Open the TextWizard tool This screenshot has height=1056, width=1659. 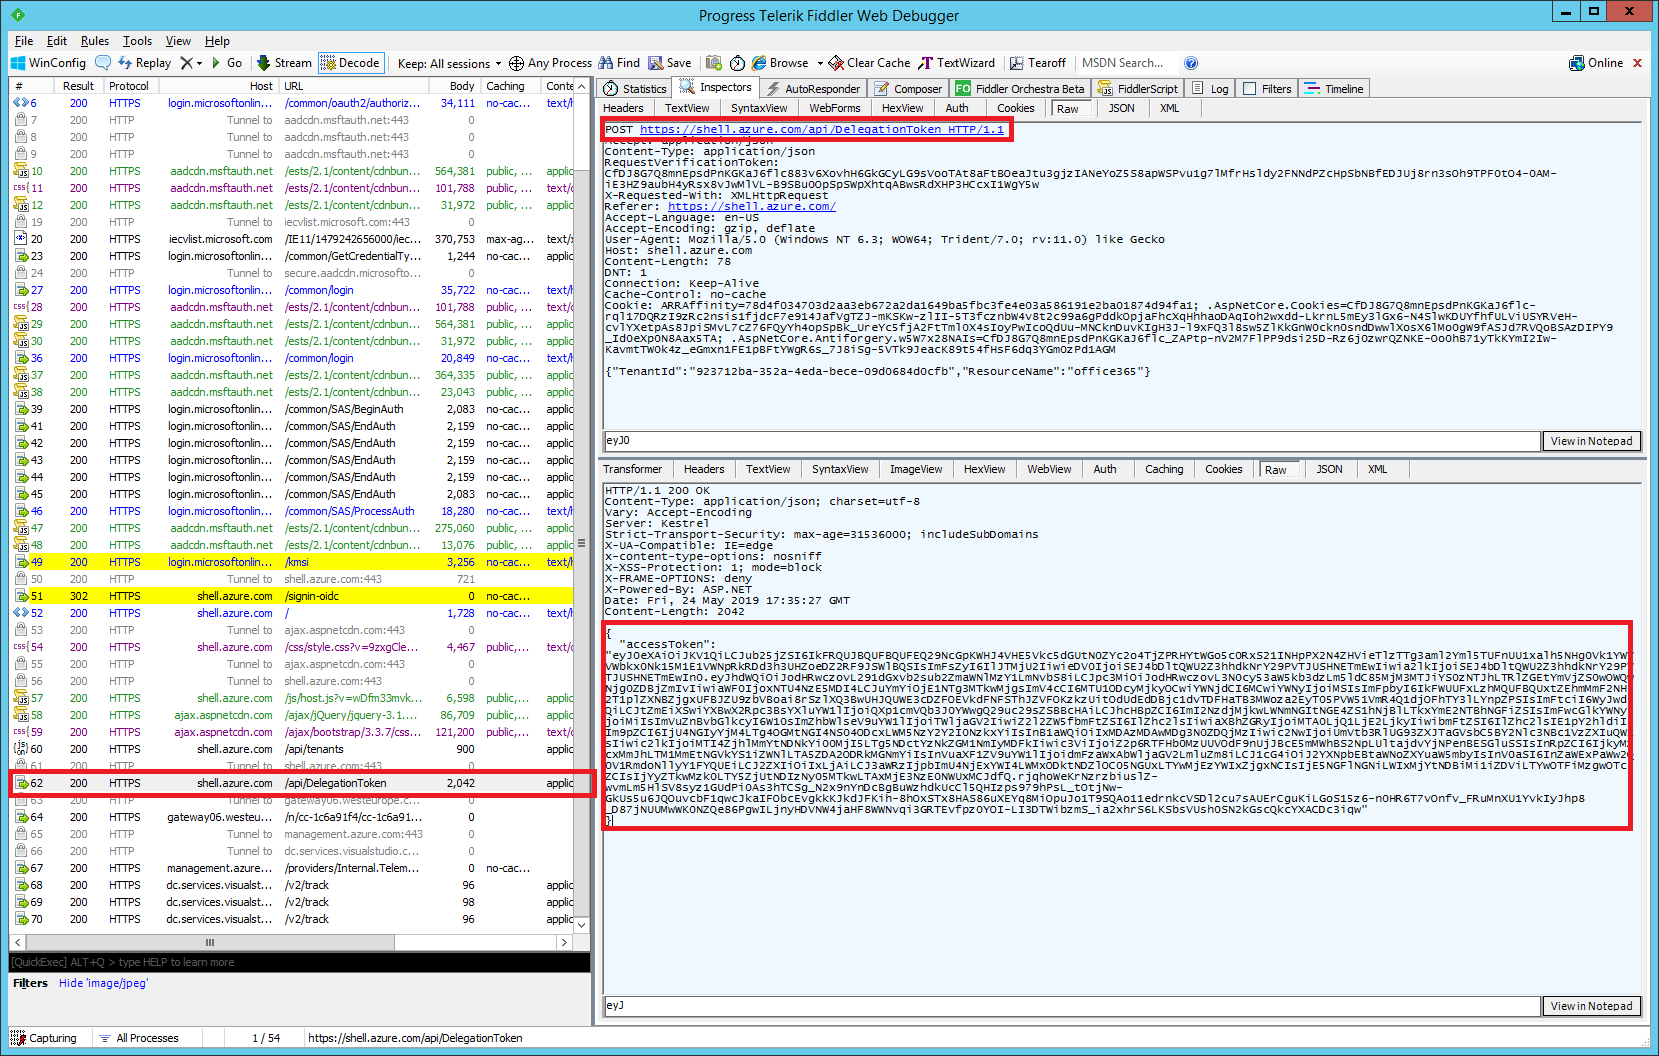[957, 63]
